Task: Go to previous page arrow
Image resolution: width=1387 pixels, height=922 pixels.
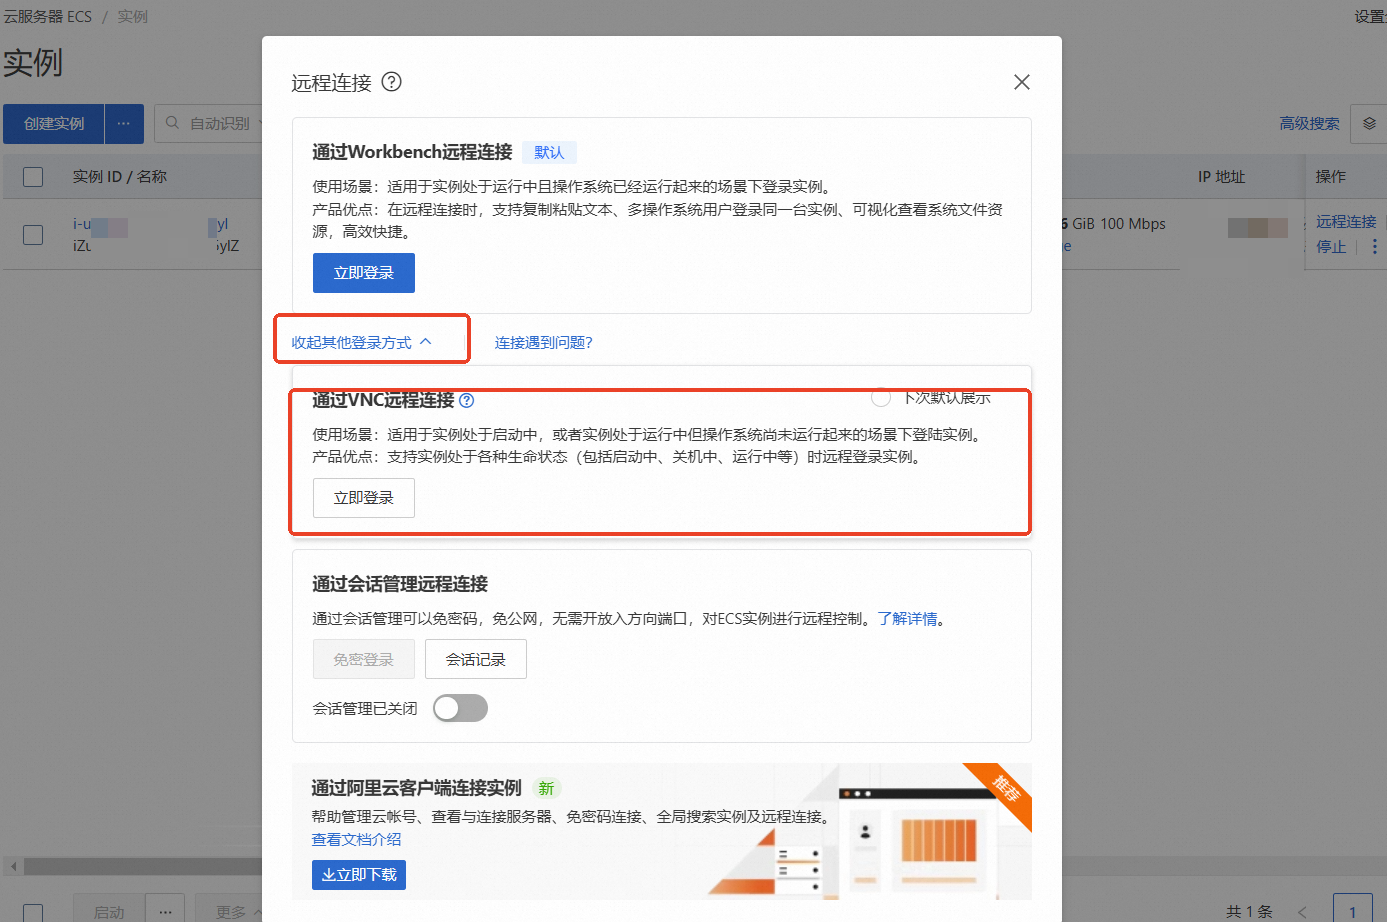Action: coord(1303,912)
